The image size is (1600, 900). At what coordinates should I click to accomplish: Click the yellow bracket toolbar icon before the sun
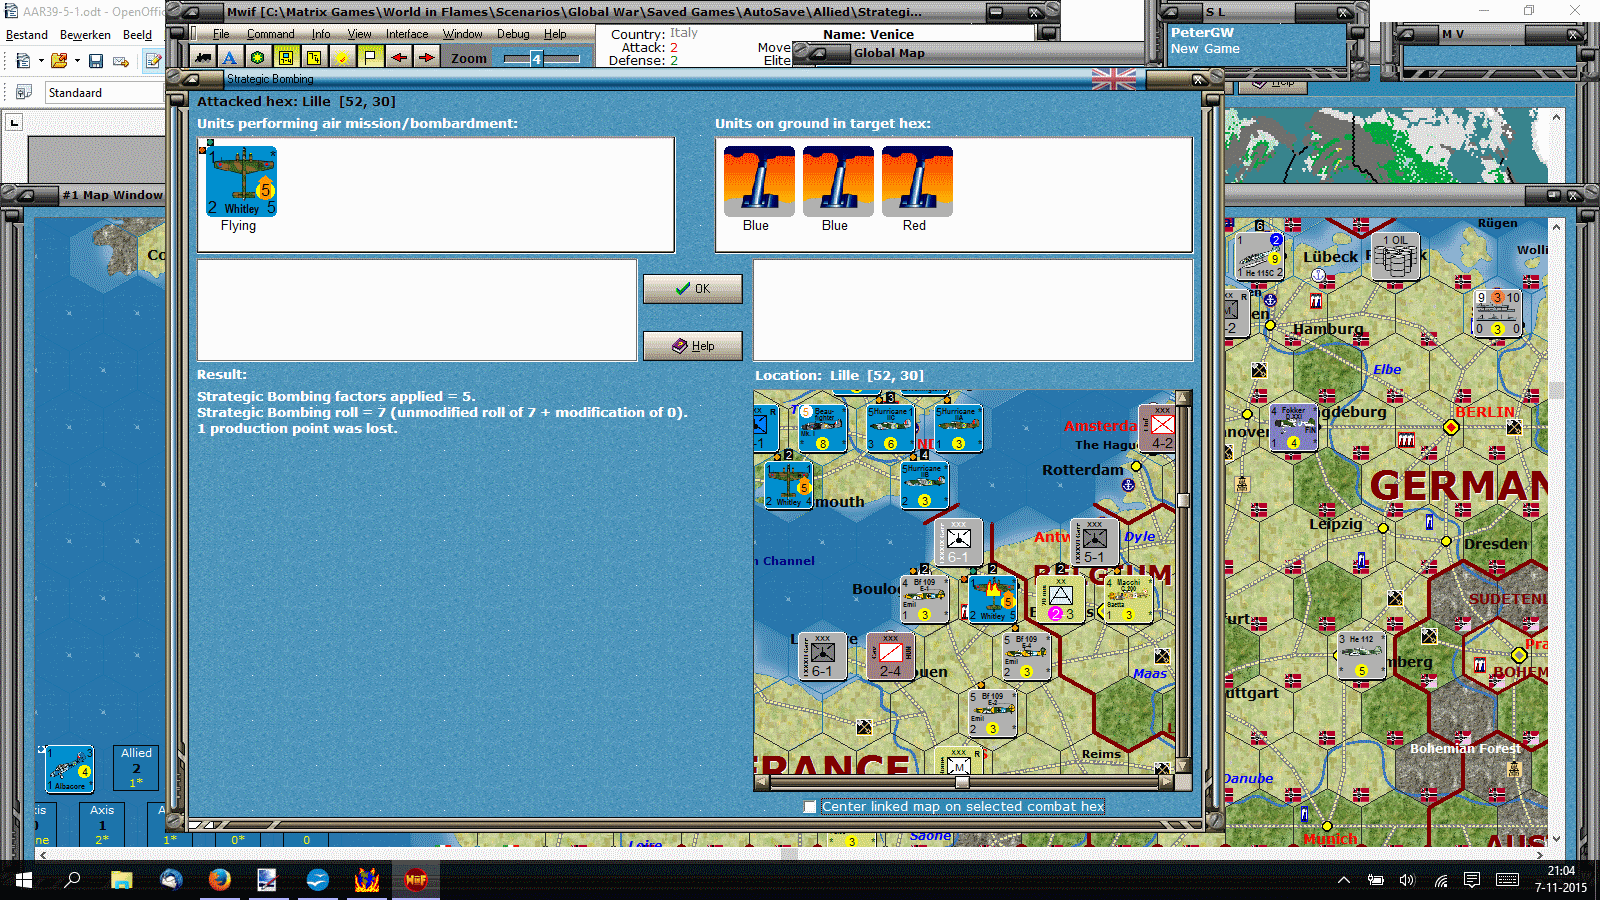[x=314, y=58]
